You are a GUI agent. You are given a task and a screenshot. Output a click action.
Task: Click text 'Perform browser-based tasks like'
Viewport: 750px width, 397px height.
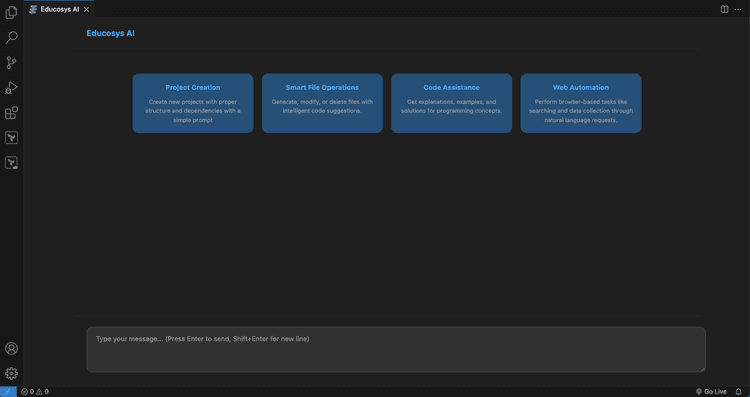(581, 102)
